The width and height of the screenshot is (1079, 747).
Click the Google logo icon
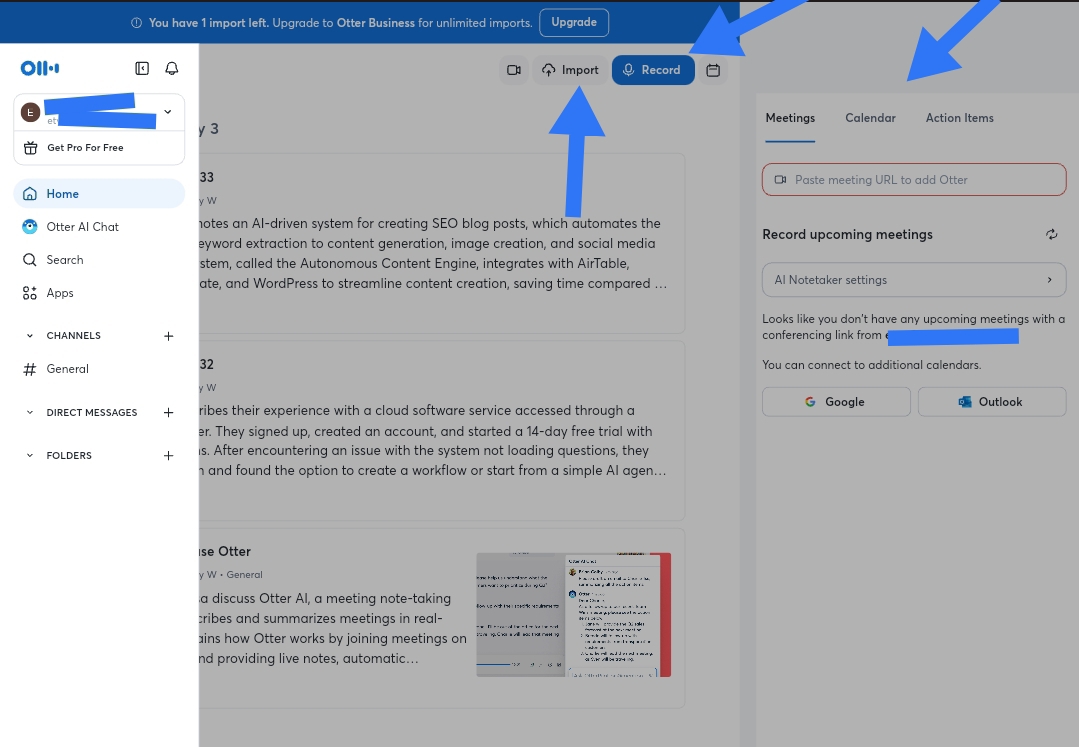[x=810, y=402]
